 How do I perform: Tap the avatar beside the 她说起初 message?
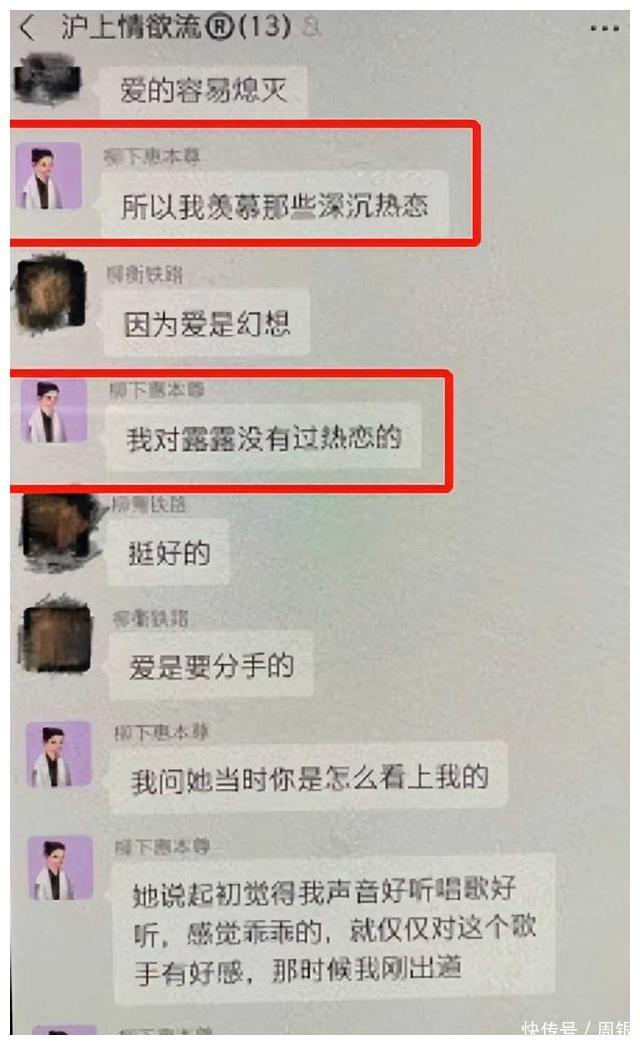(x=60, y=868)
